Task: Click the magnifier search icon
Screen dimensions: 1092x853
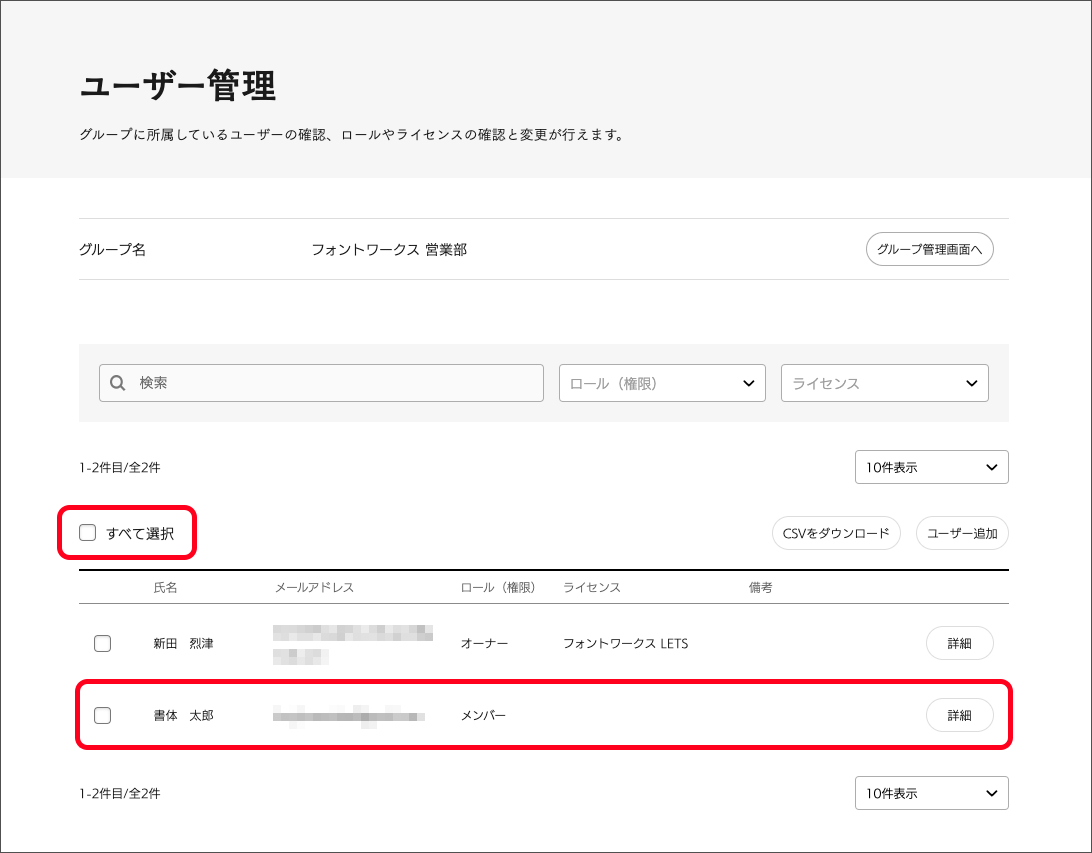Action: click(117, 383)
